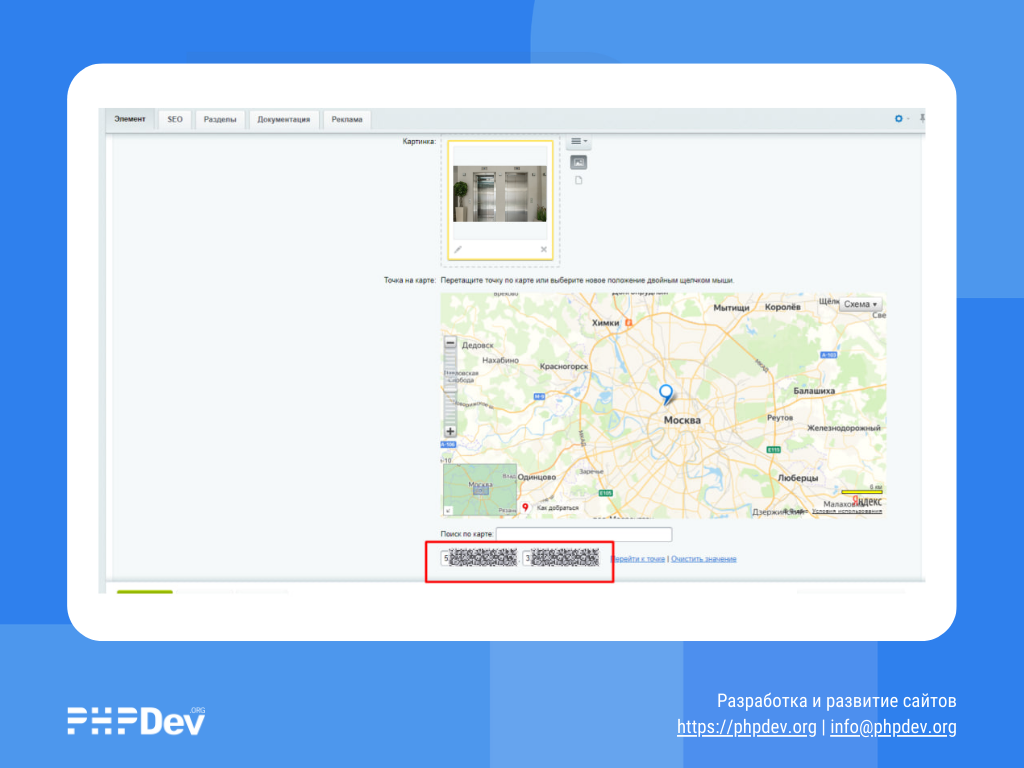The height and width of the screenshot is (768, 1024).
Task: Click the Королёв label on the map
Action: tap(782, 307)
